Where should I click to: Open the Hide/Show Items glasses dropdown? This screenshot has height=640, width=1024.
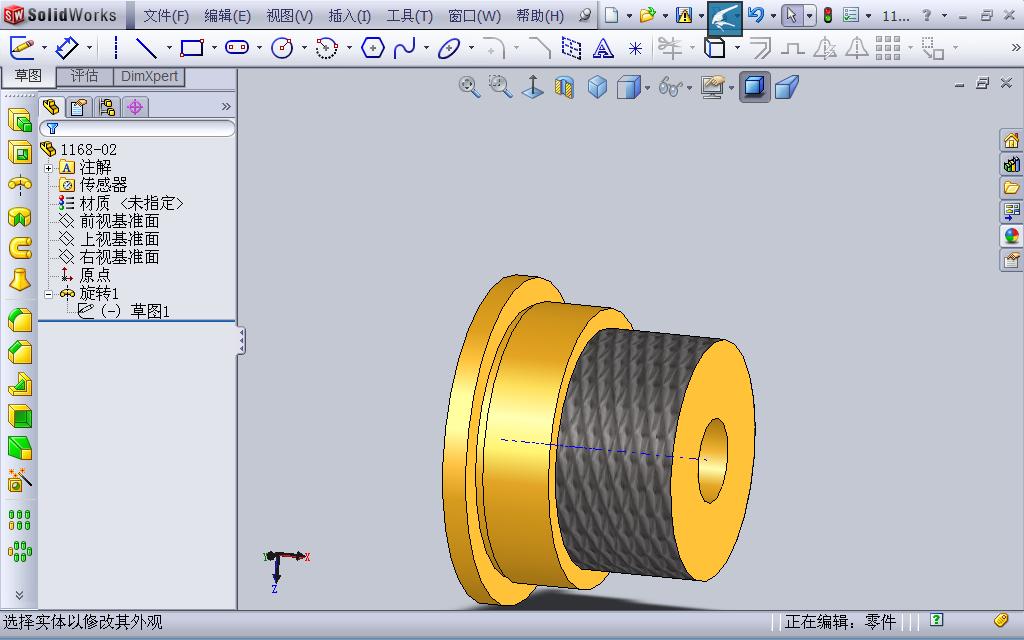[690, 88]
